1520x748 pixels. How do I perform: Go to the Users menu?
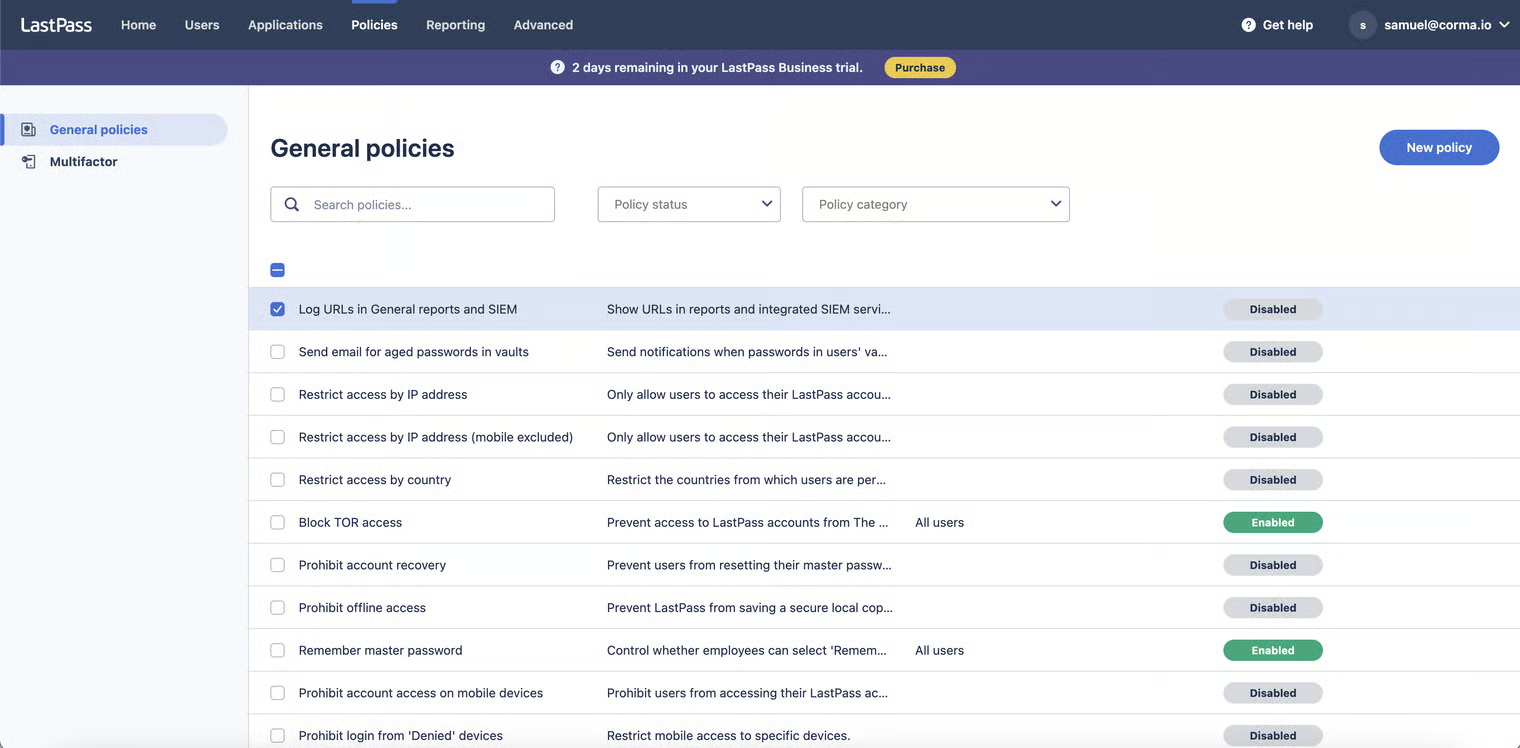pos(202,25)
